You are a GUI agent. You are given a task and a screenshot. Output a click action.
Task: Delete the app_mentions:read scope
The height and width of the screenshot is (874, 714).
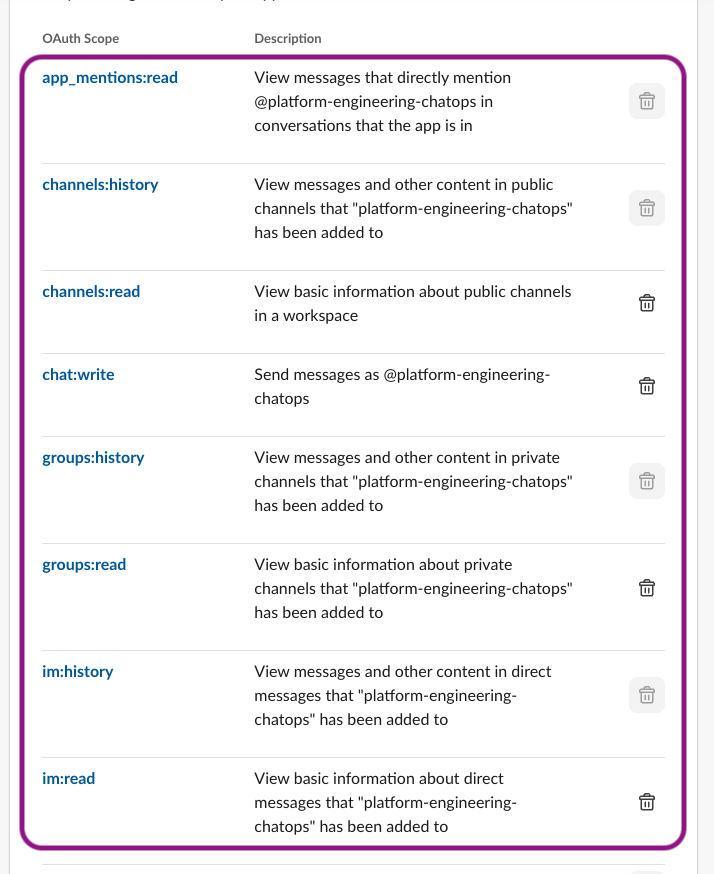pos(646,101)
